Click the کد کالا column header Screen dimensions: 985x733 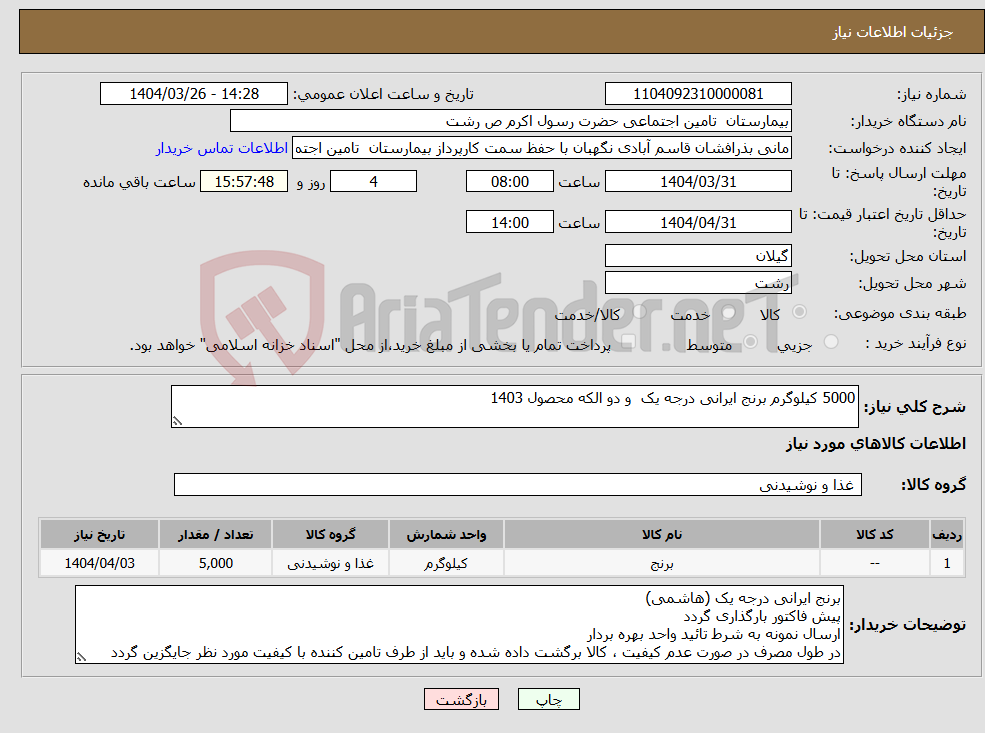874,535
